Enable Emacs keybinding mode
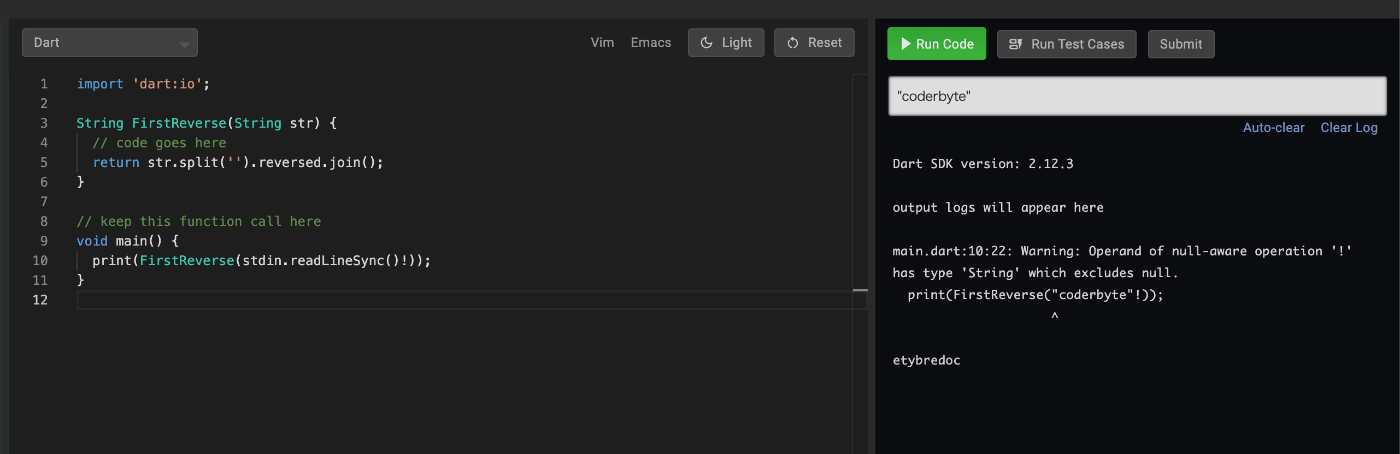Viewport: 1400px width, 454px height. click(651, 43)
